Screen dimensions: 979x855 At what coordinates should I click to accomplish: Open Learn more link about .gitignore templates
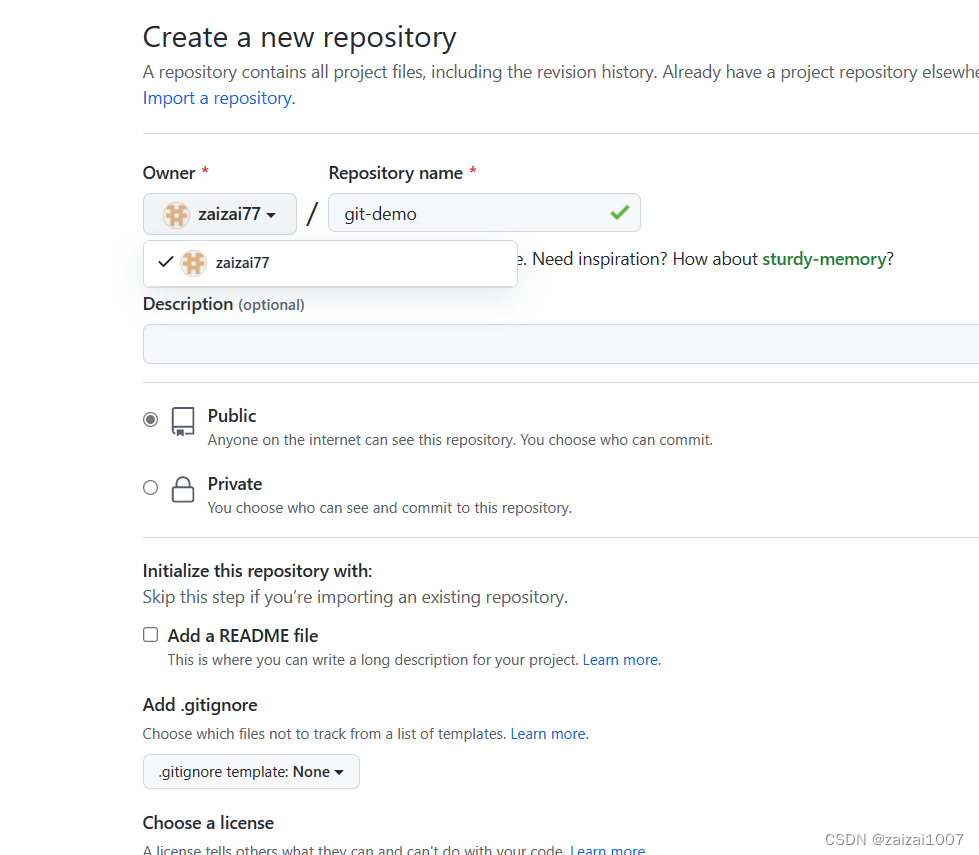tap(549, 734)
